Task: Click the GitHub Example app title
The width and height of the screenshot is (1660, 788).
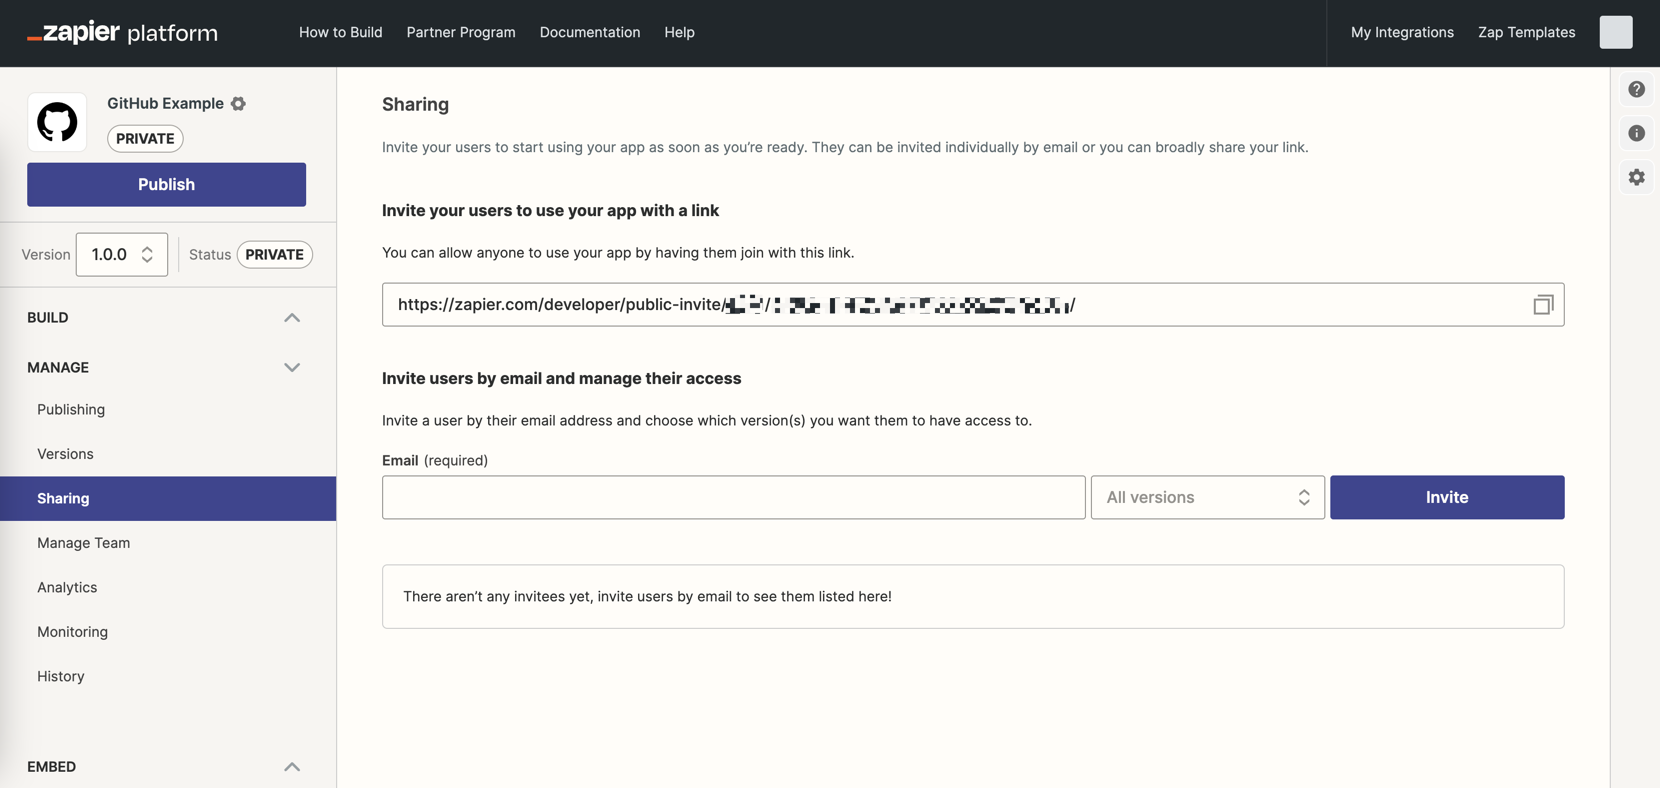Action: [x=165, y=103]
